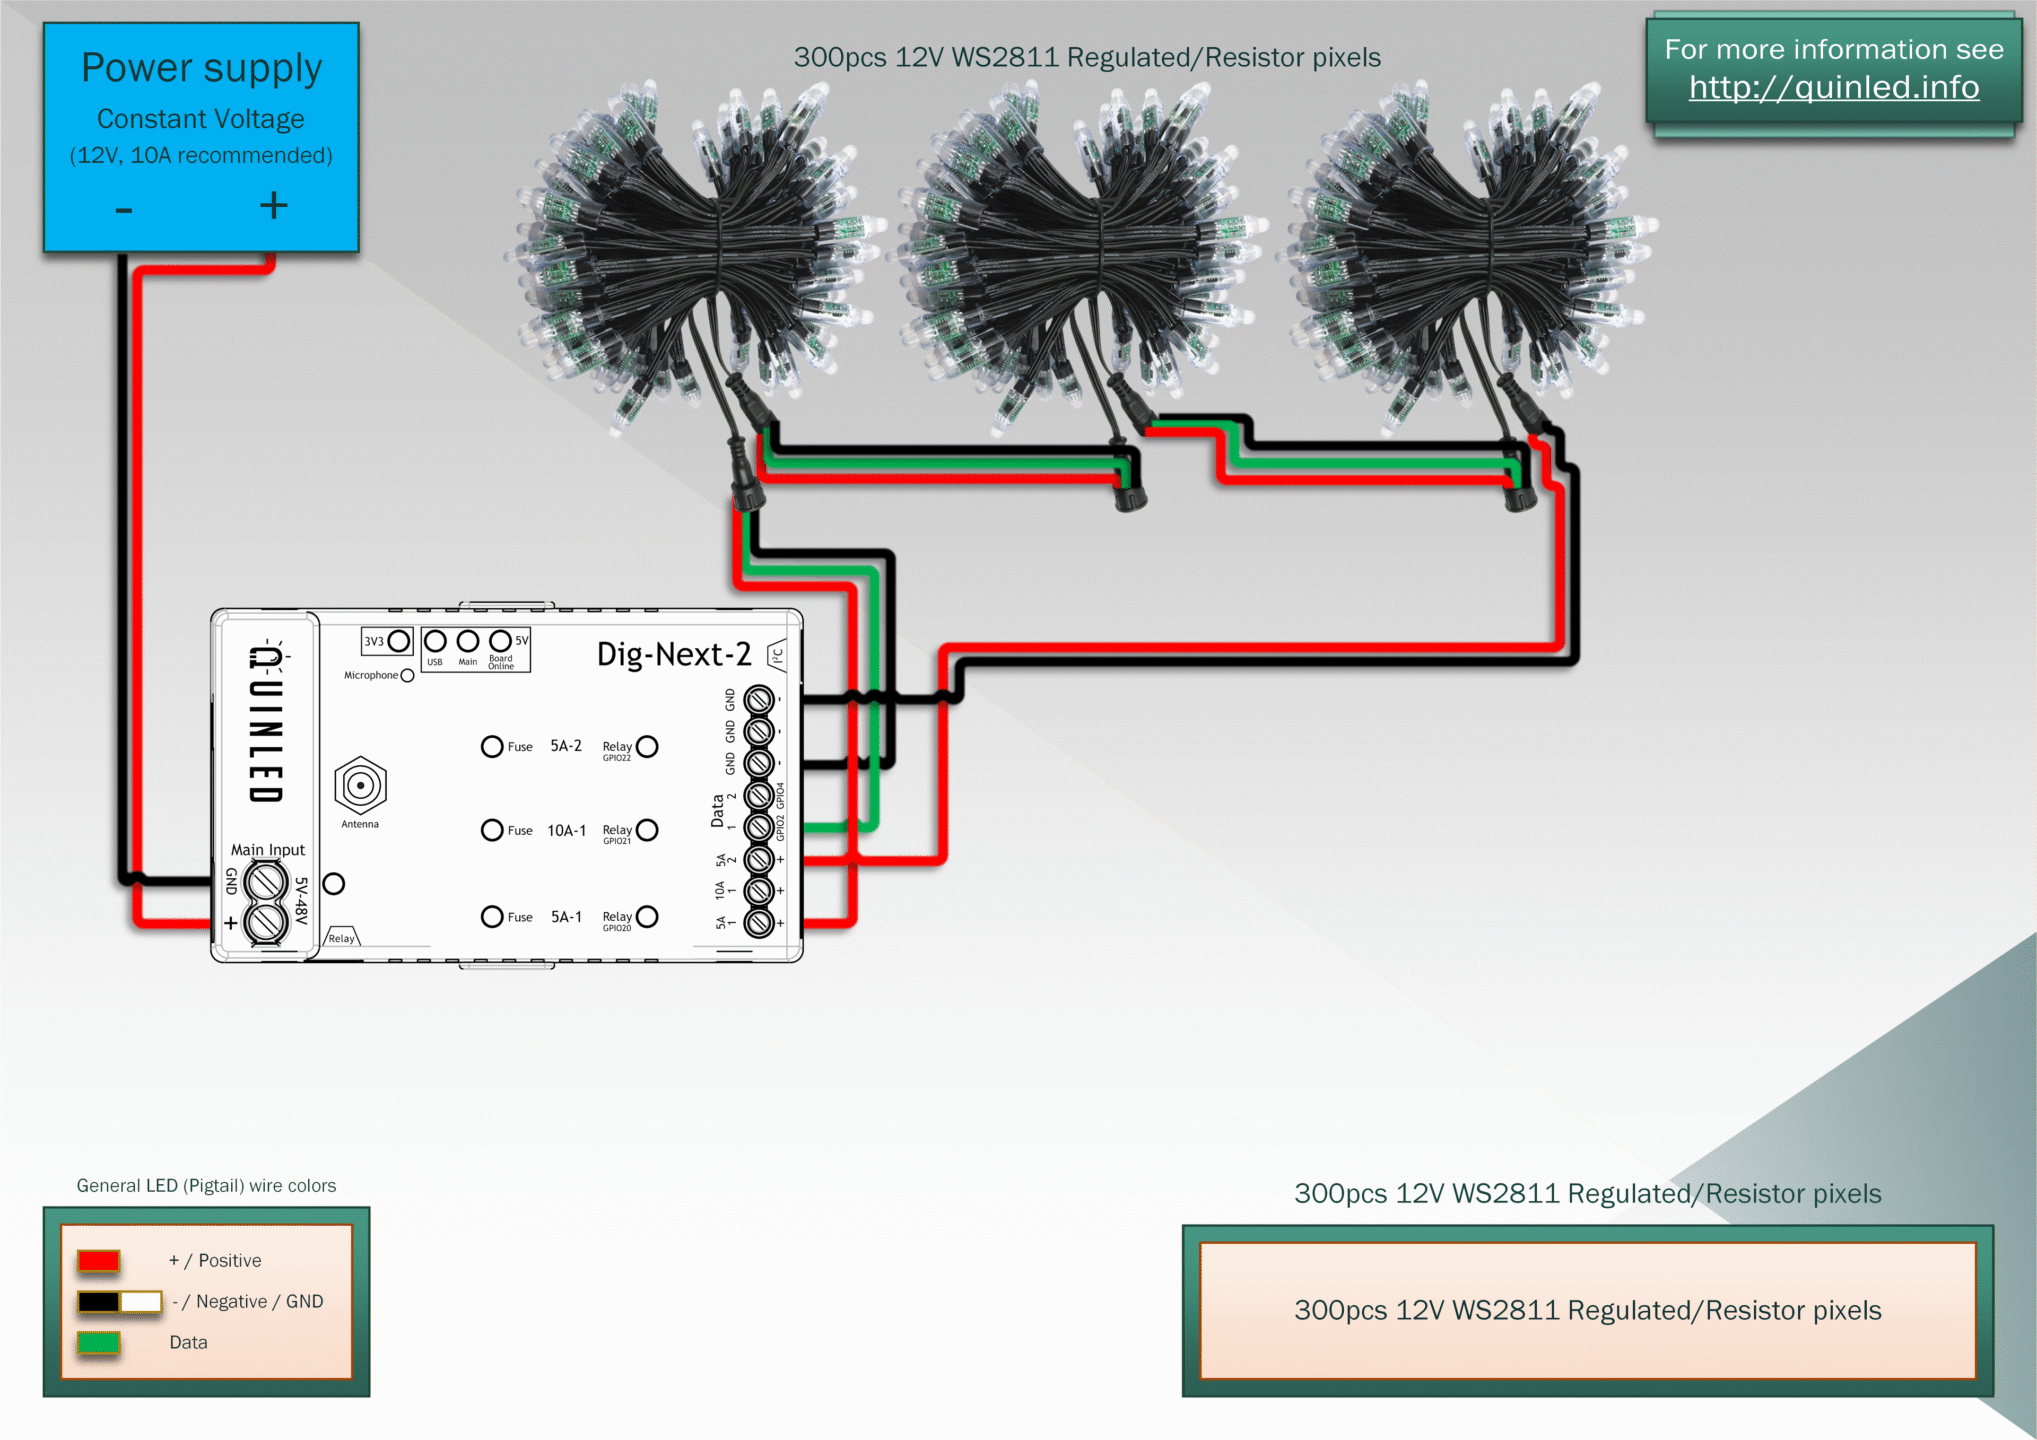2037x1440 pixels.
Task: Click the Board Online 5V indicator circle
Action: click(x=500, y=640)
